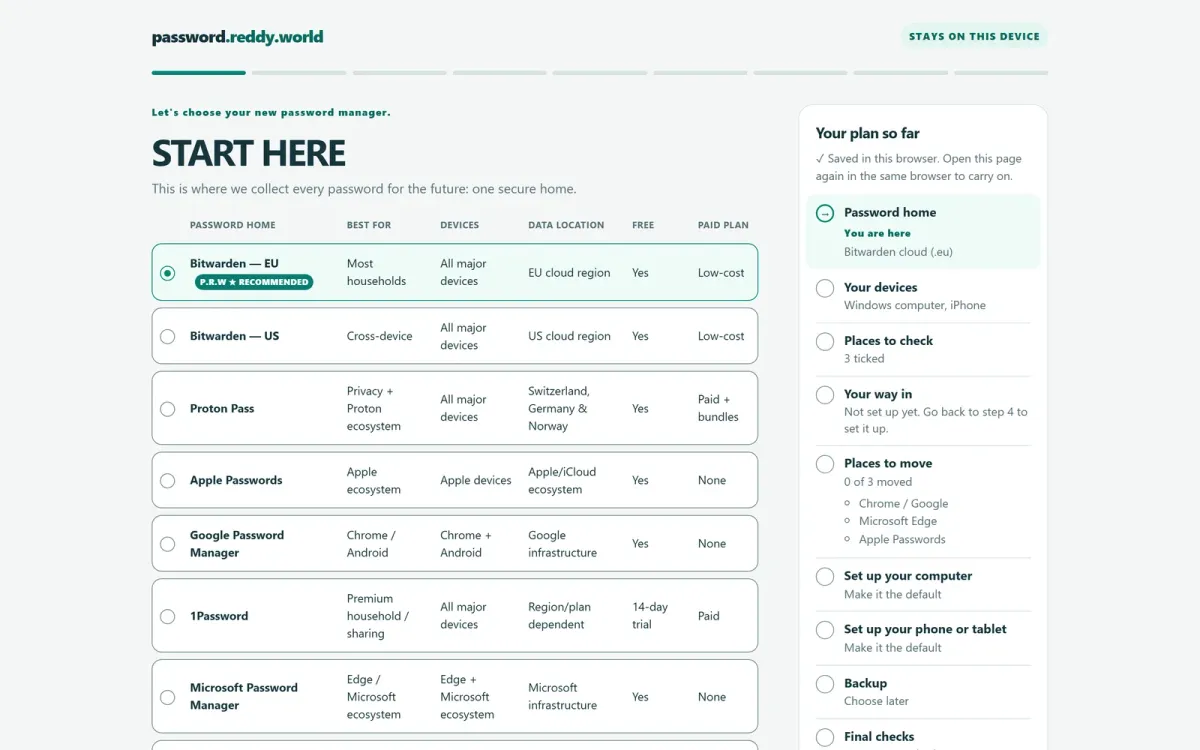This screenshot has width=1200, height=750.
Task: Pick the Microsoft Password Manager radio button
Action: click(167, 697)
